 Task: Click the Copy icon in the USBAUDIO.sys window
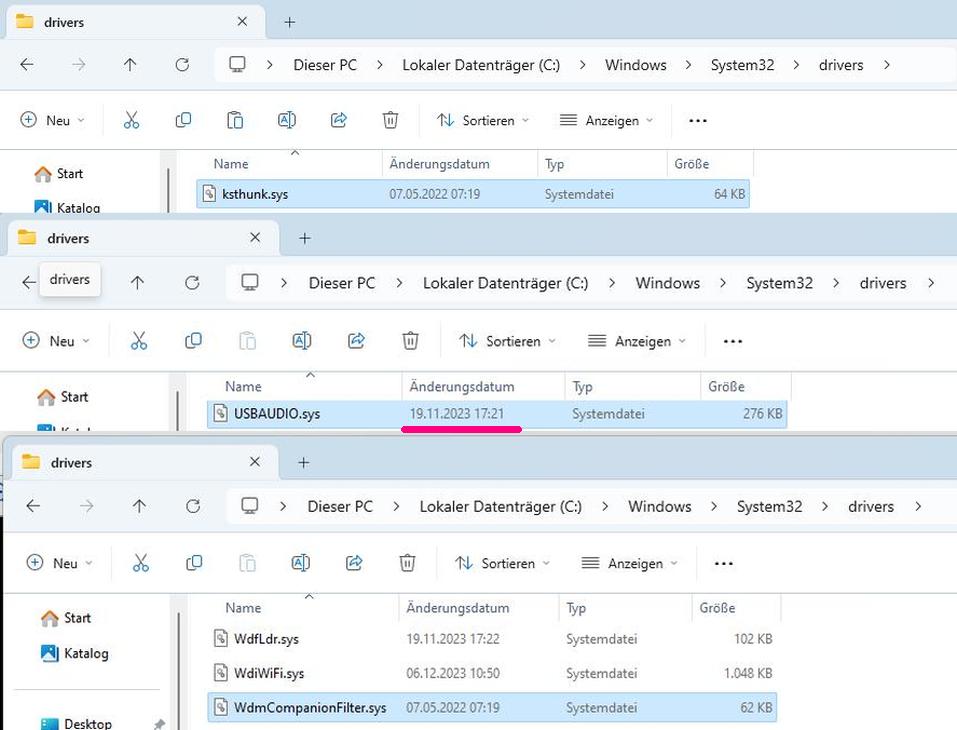[x=193, y=341]
